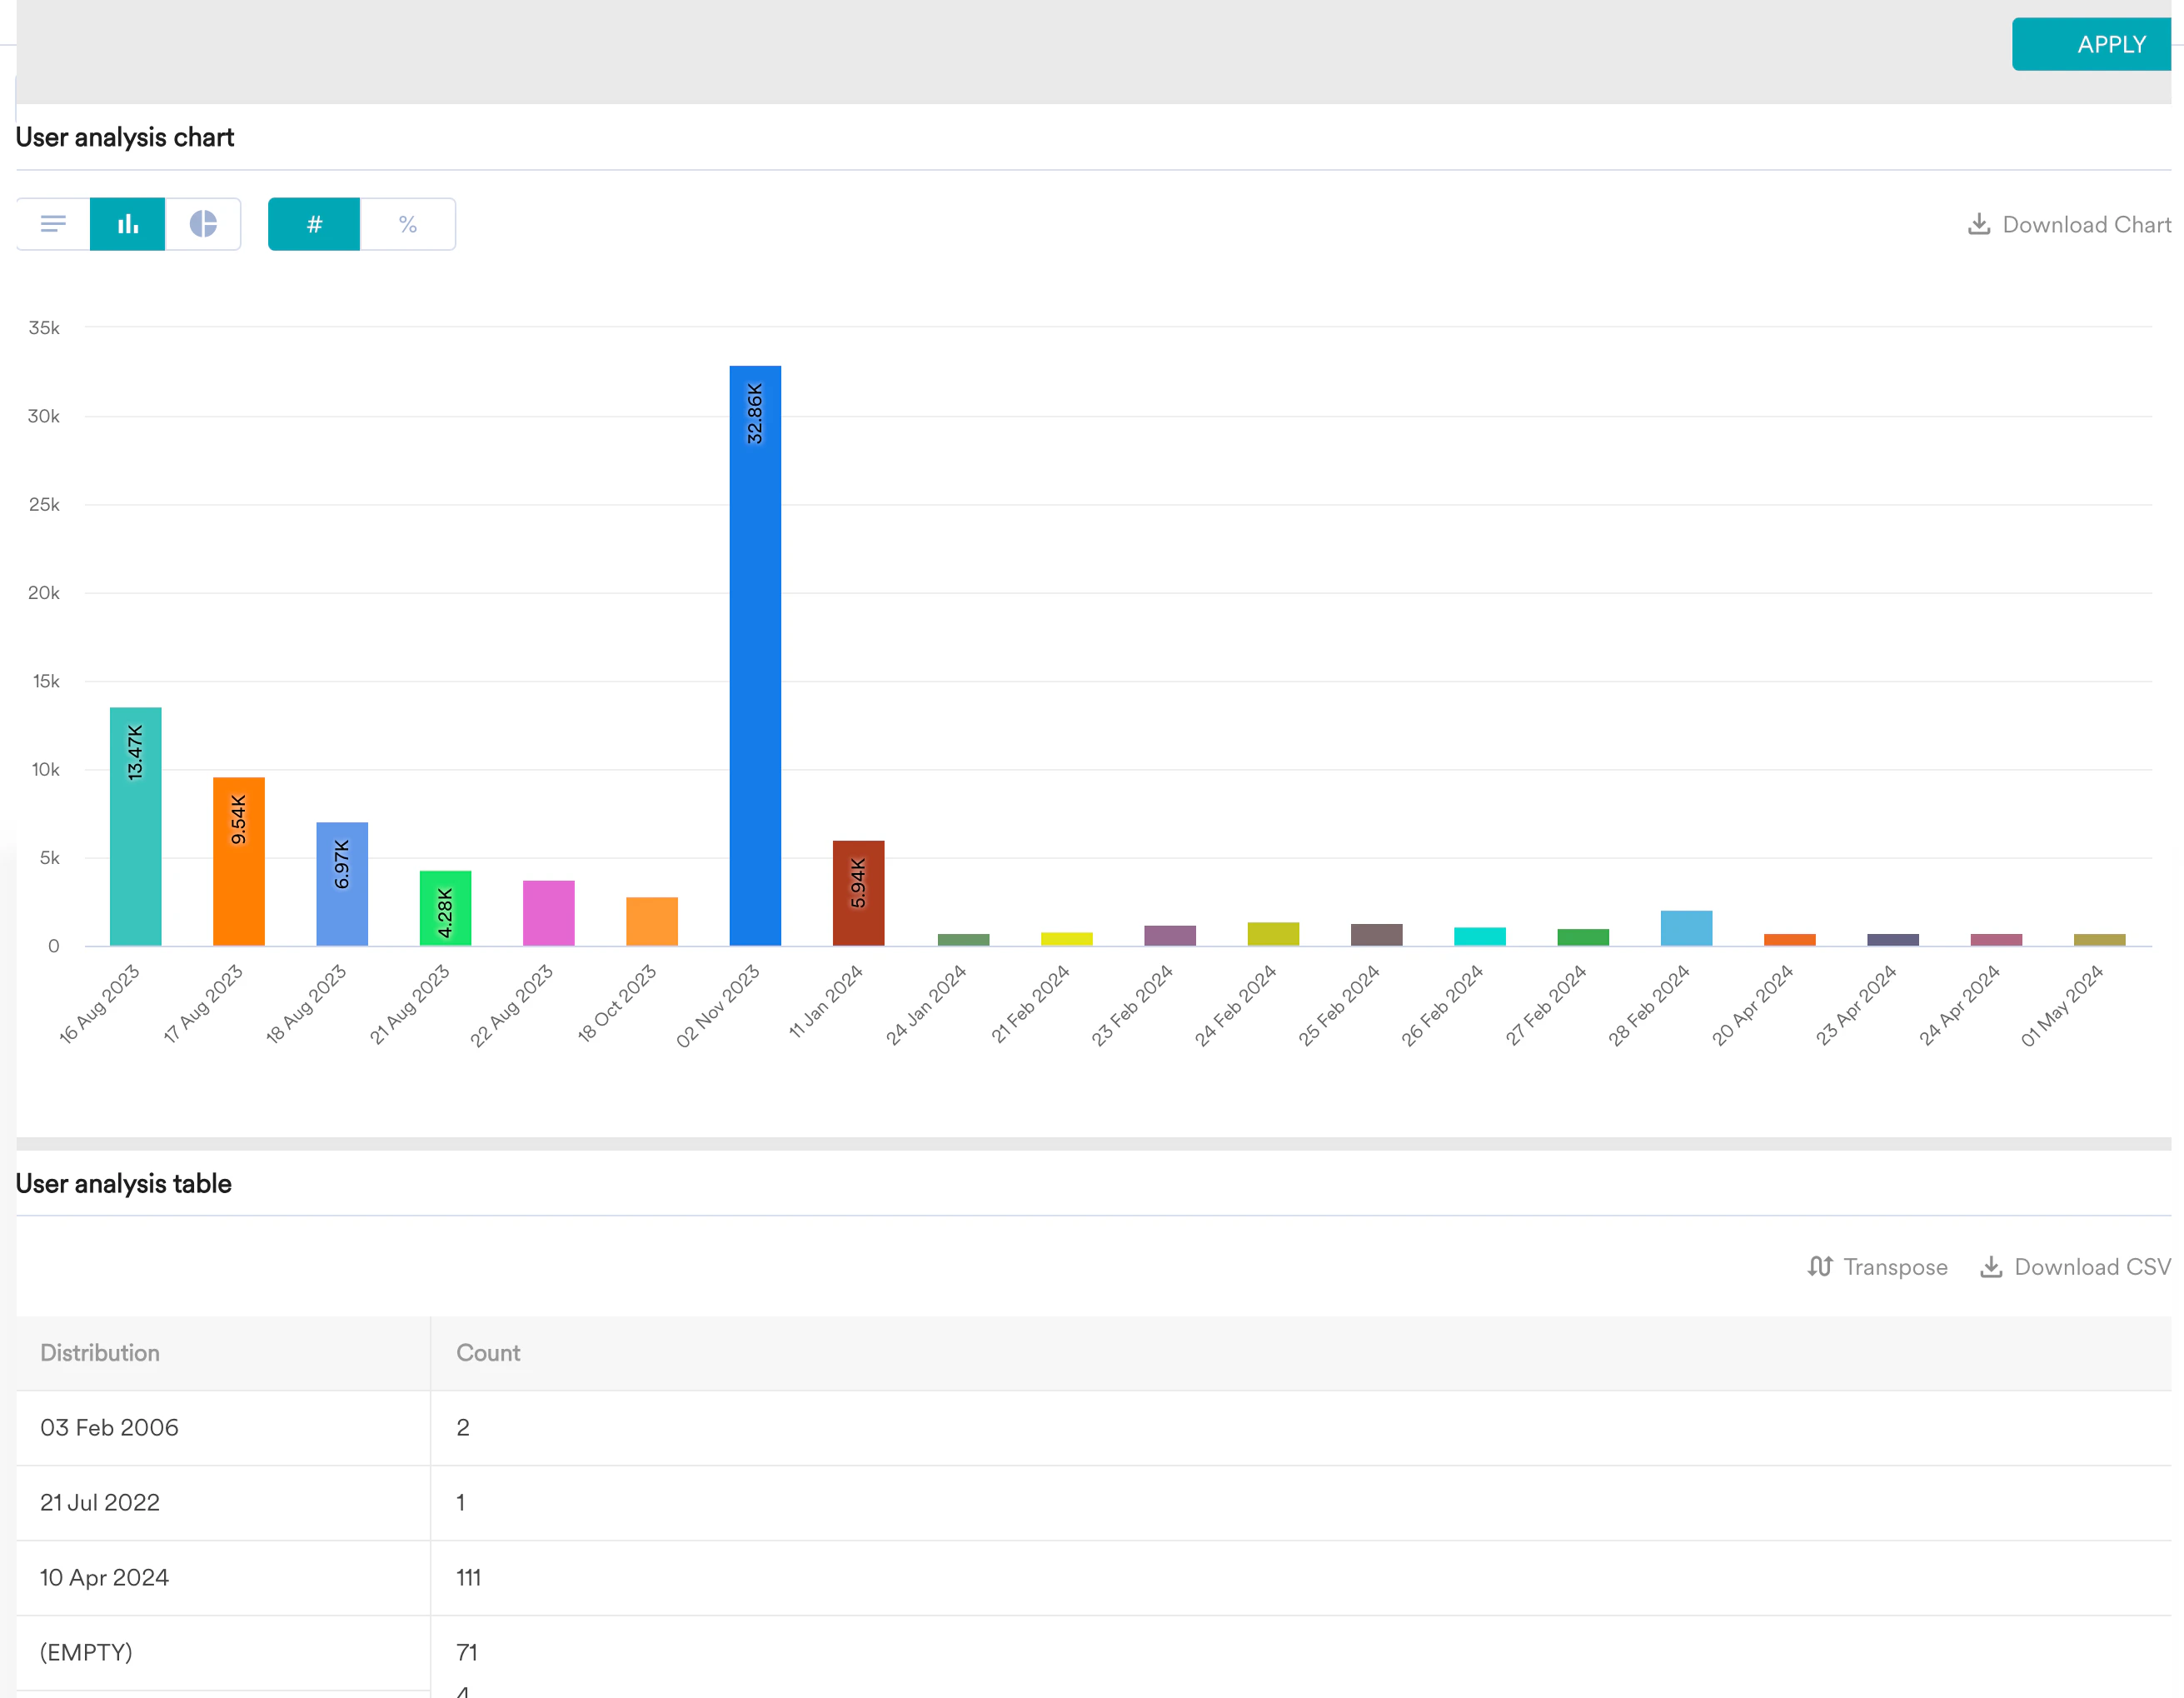Click the Count column header
Image resolution: width=2184 pixels, height=1698 pixels.
coord(488,1353)
